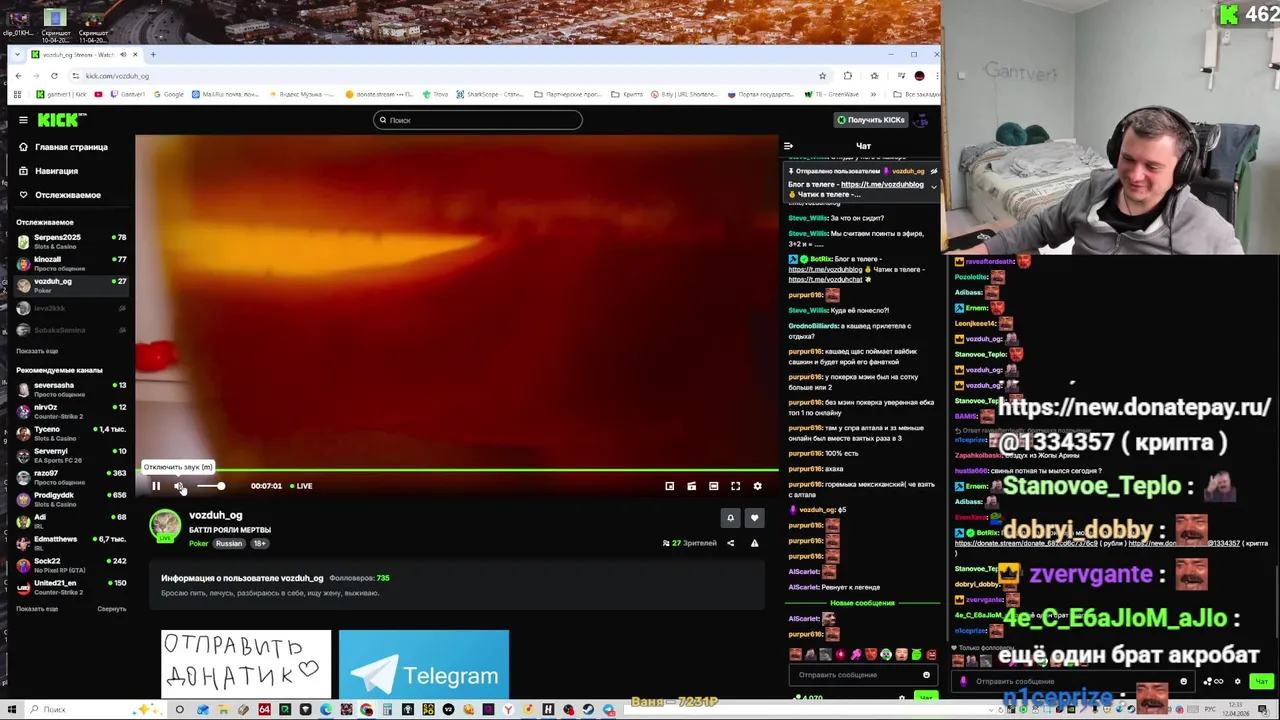This screenshot has height=720, width=1280.
Task: Adjust the player volume slider
Action: click(209, 486)
